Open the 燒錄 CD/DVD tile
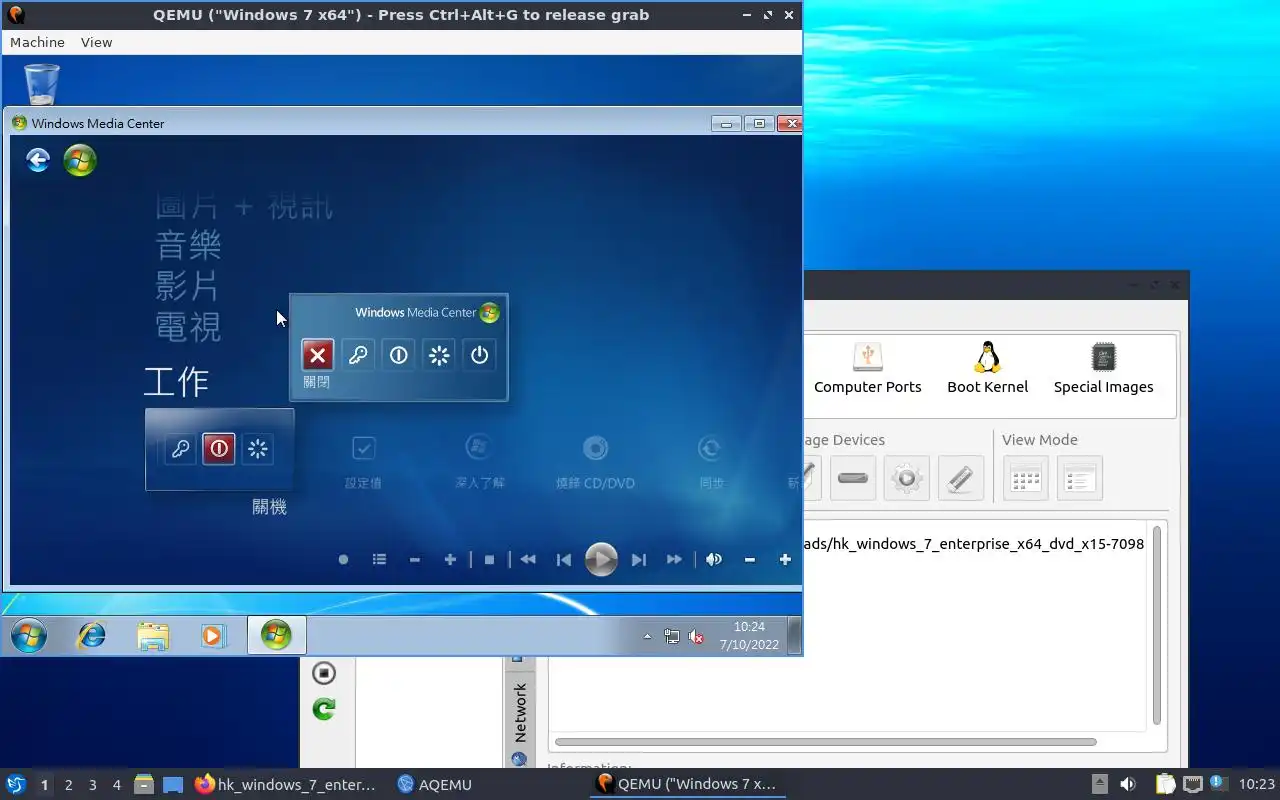 point(595,460)
